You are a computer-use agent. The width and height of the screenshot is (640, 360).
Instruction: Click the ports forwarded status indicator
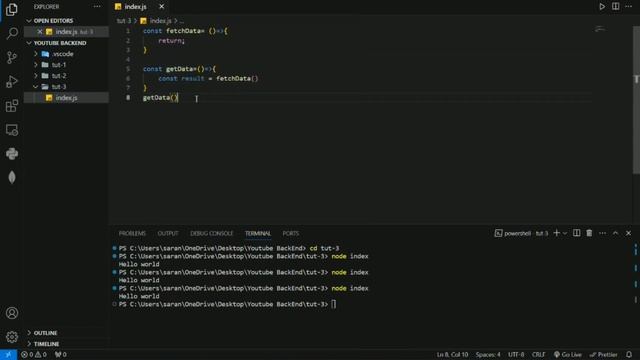(x=60, y=355)
